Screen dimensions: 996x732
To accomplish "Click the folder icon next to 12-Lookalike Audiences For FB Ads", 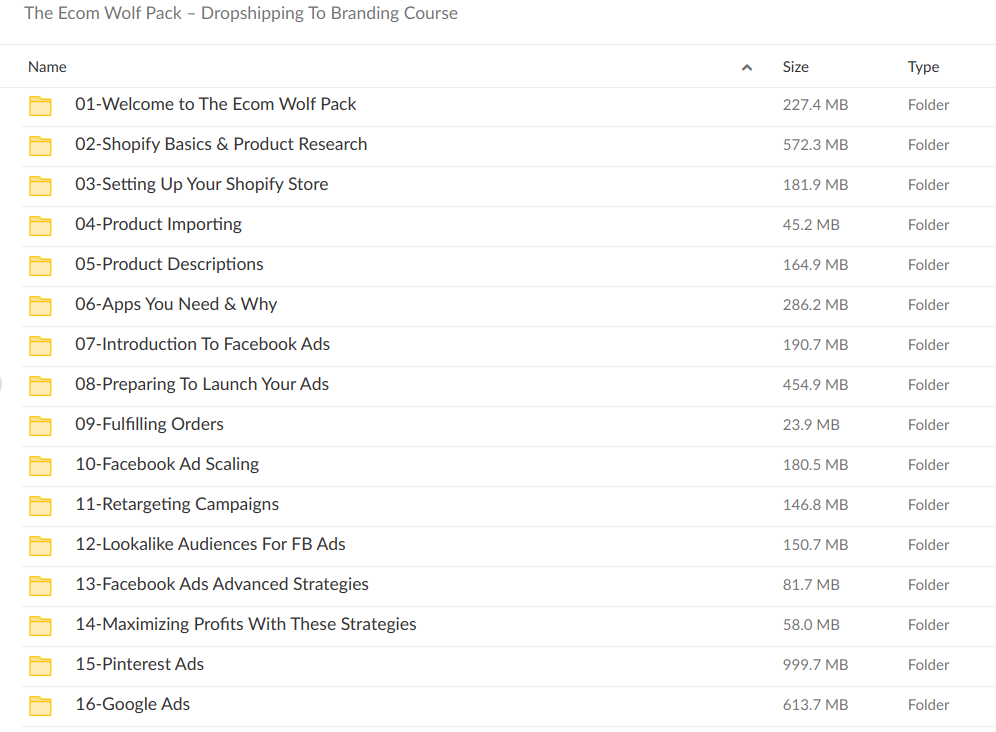I will pyautogui.click(x=40, y=544).
